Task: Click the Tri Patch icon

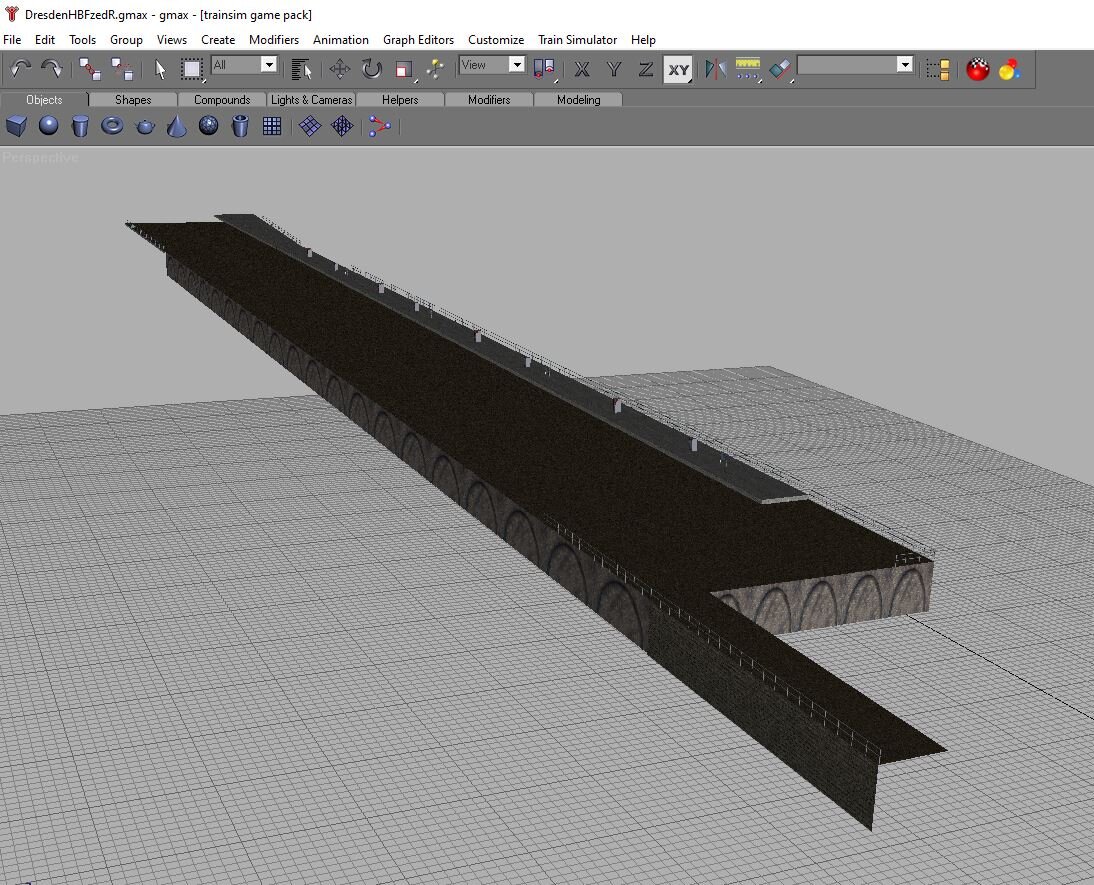Action: [342, 126]
